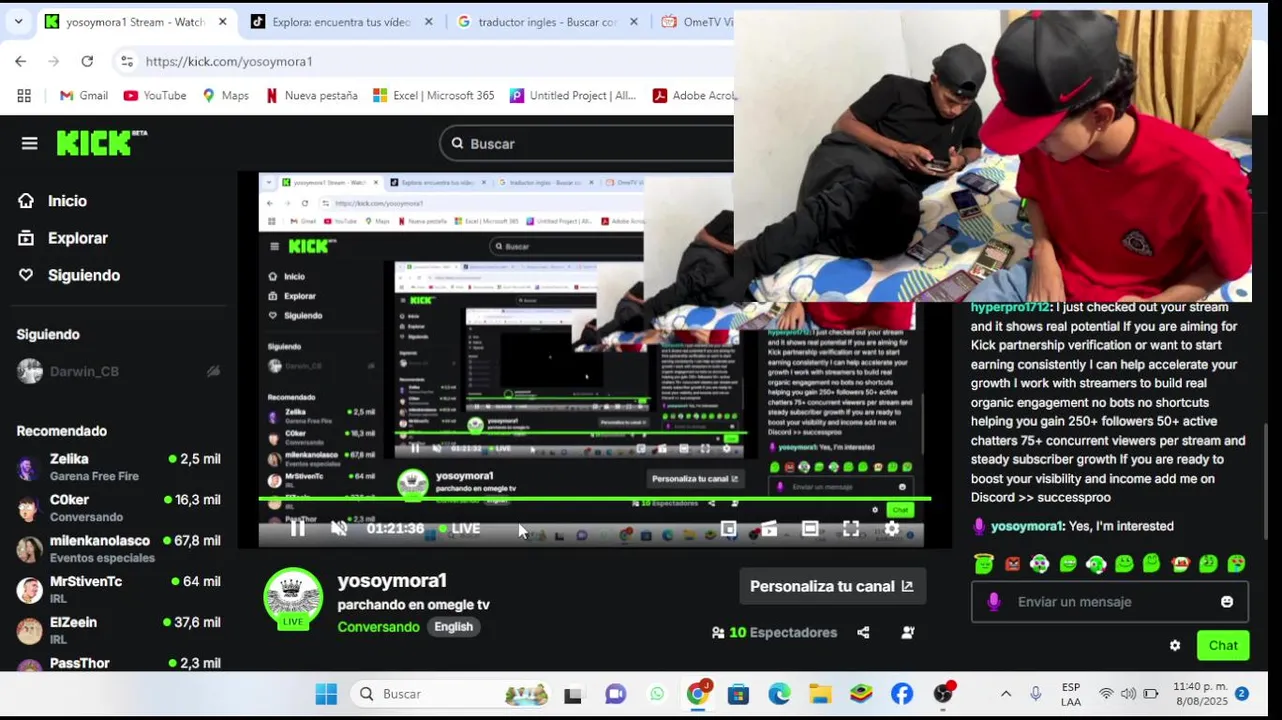Open the Excel Microsoft 365 bookmark
The width and height of the screenshot is (1282, 720).
tap(433, 96)
